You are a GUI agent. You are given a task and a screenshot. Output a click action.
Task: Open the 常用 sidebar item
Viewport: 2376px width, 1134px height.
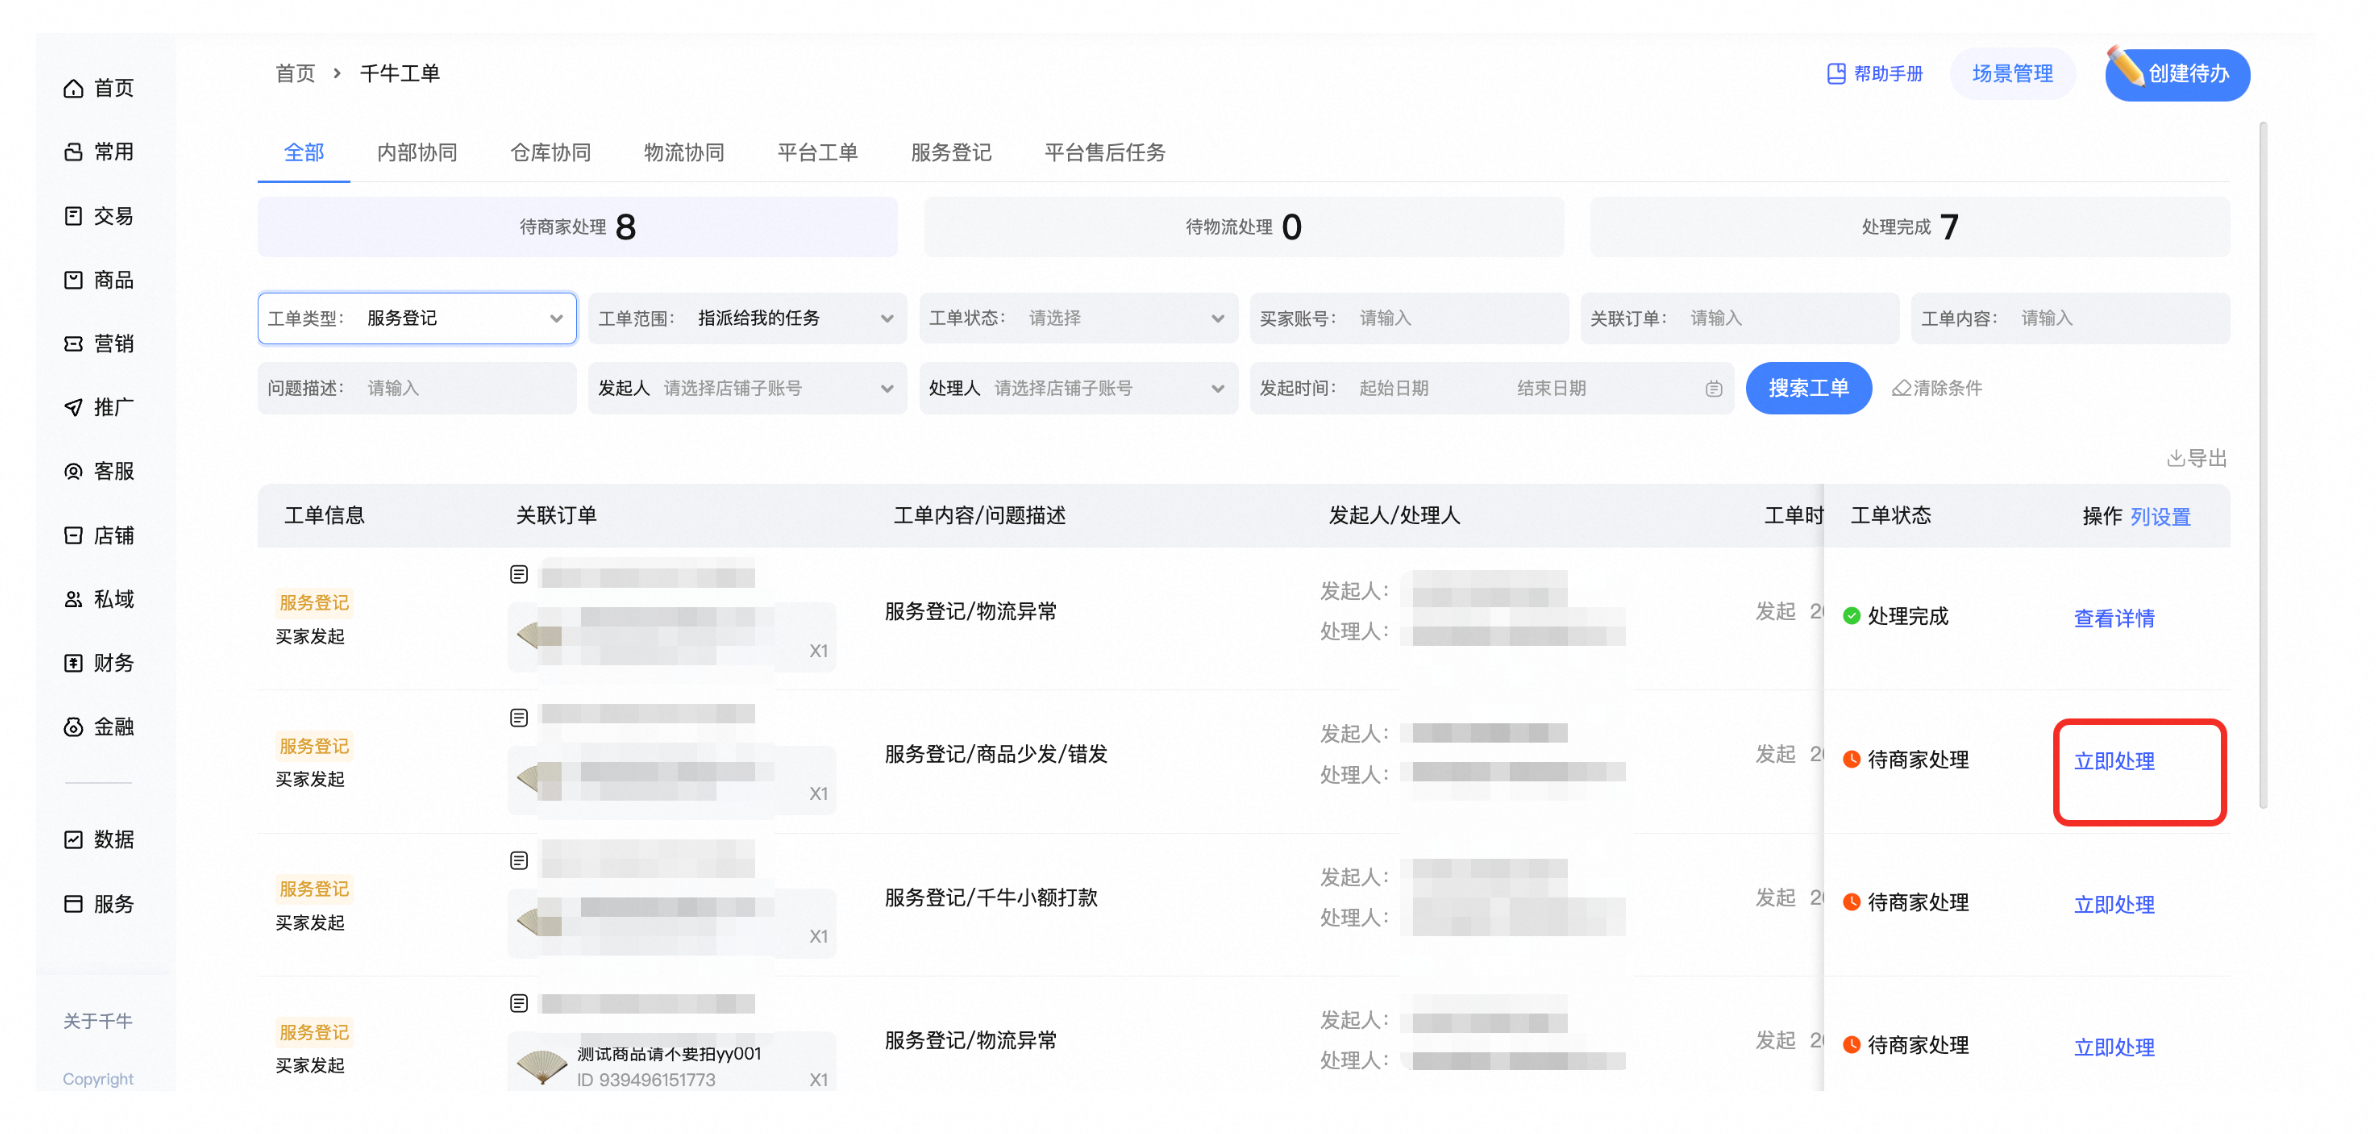point(98,152)
